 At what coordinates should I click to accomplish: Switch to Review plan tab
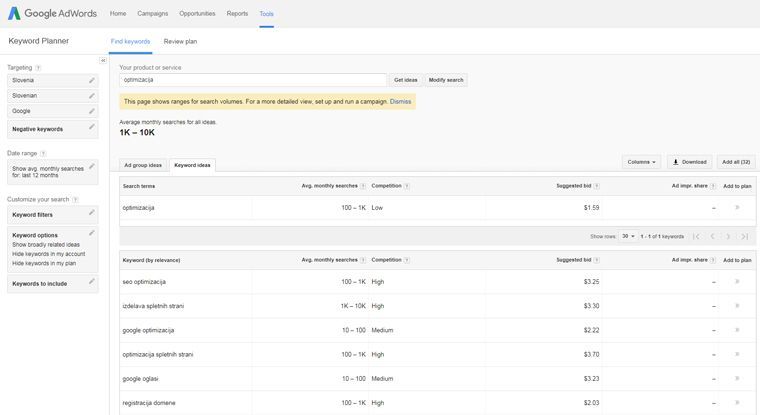tap(180, 42)
